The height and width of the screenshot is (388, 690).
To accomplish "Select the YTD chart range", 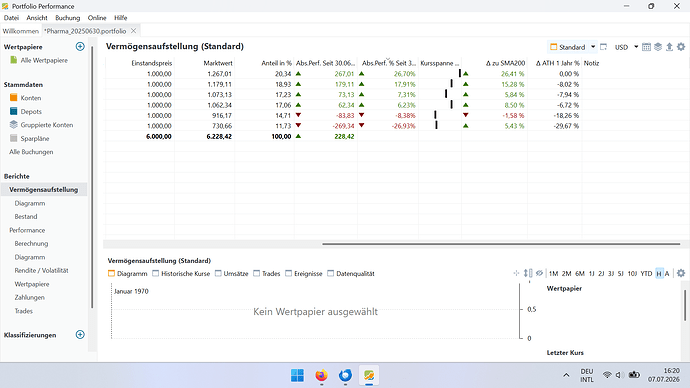I will click(x=646, y=274).
